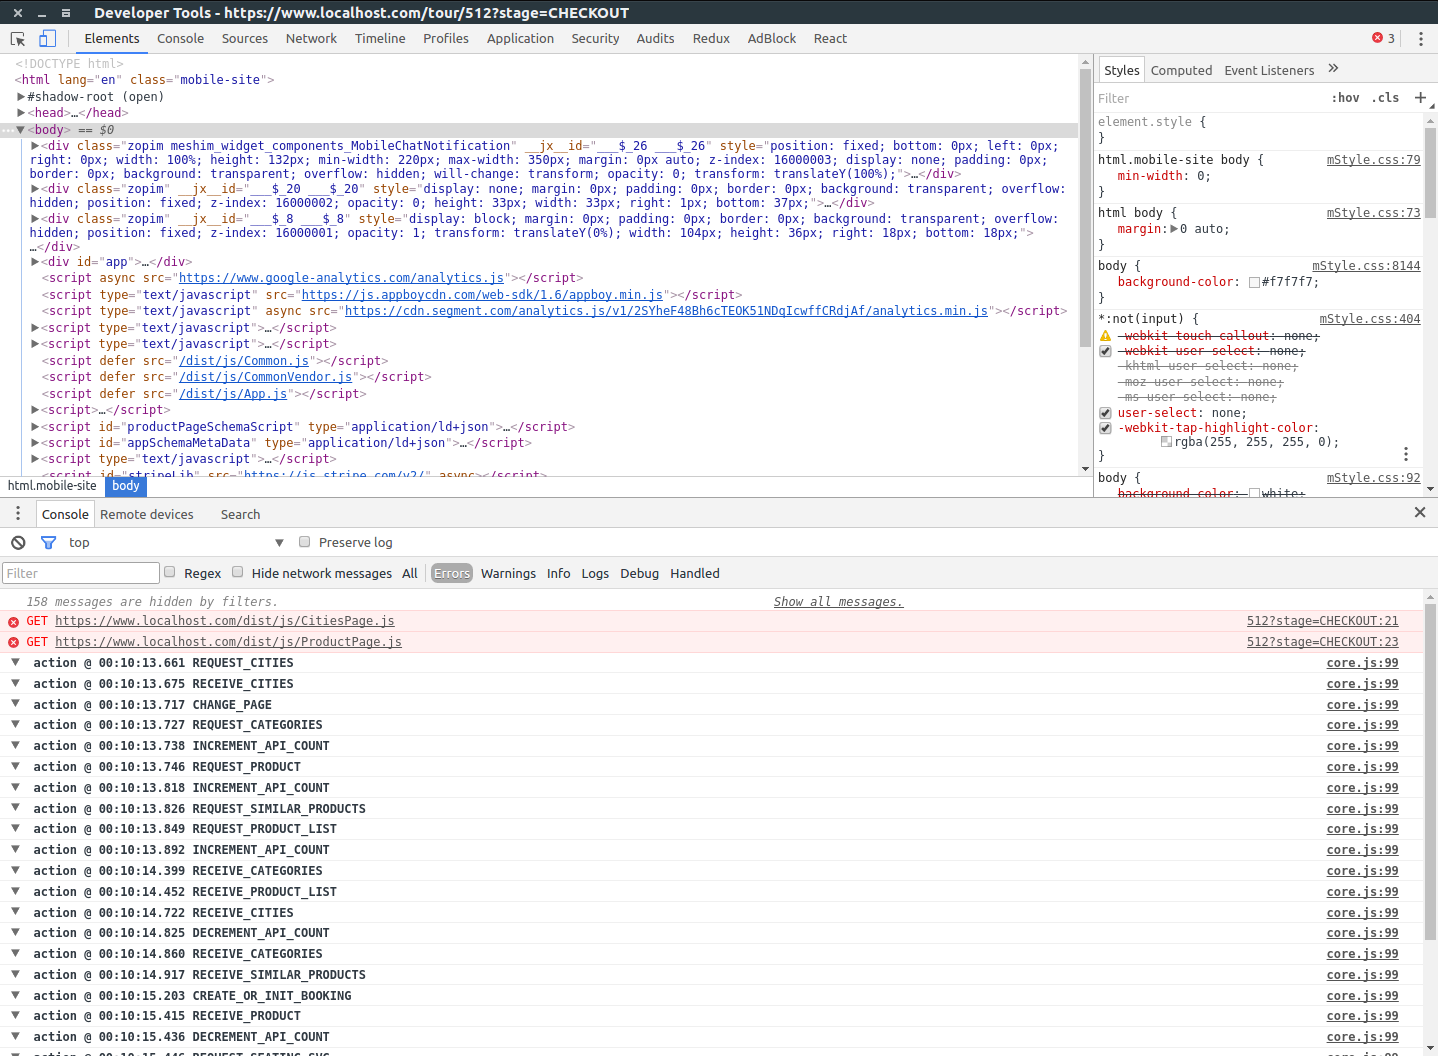This screenshot has width=1438, height=1056.
Task: Focus the Styles pane Filter field
Action: pyautogui.click(x=1210, y=98)
